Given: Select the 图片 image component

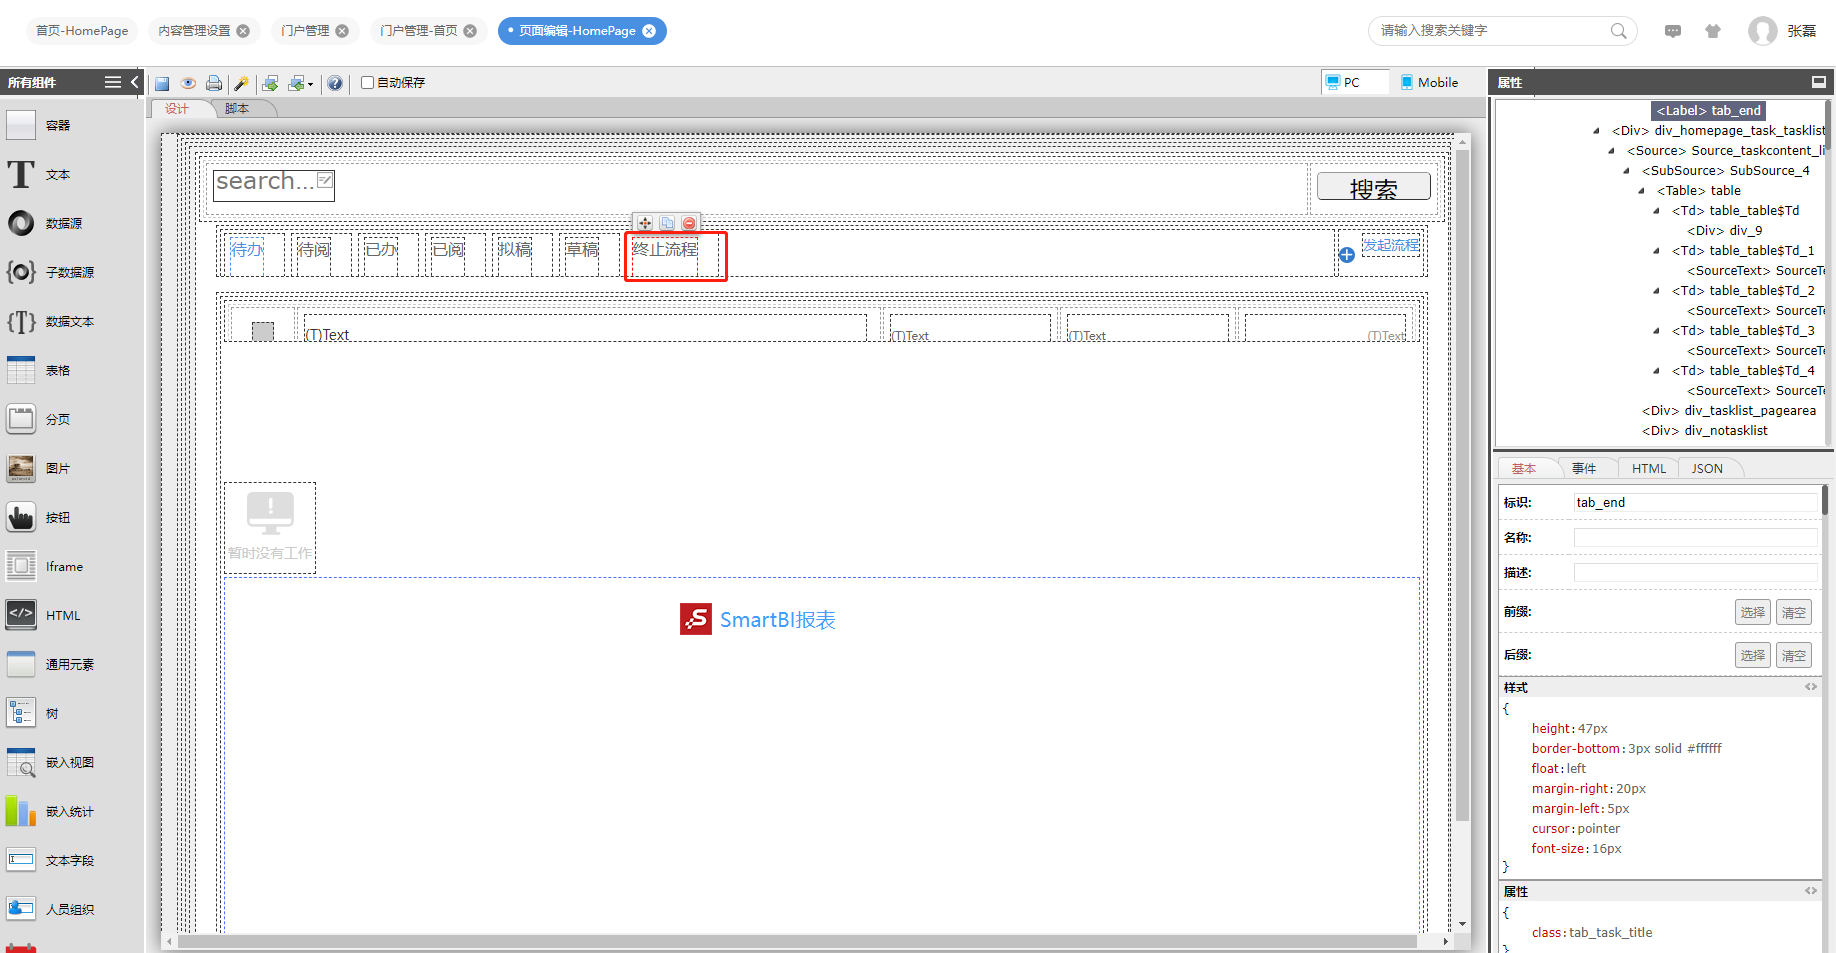Looking at the screenshot, I should 39,468.
